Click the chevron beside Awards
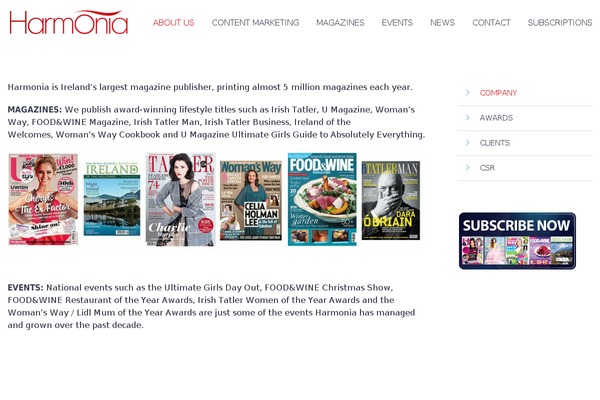The width and height of the screenshot is (600, 400). pos(468,118)
